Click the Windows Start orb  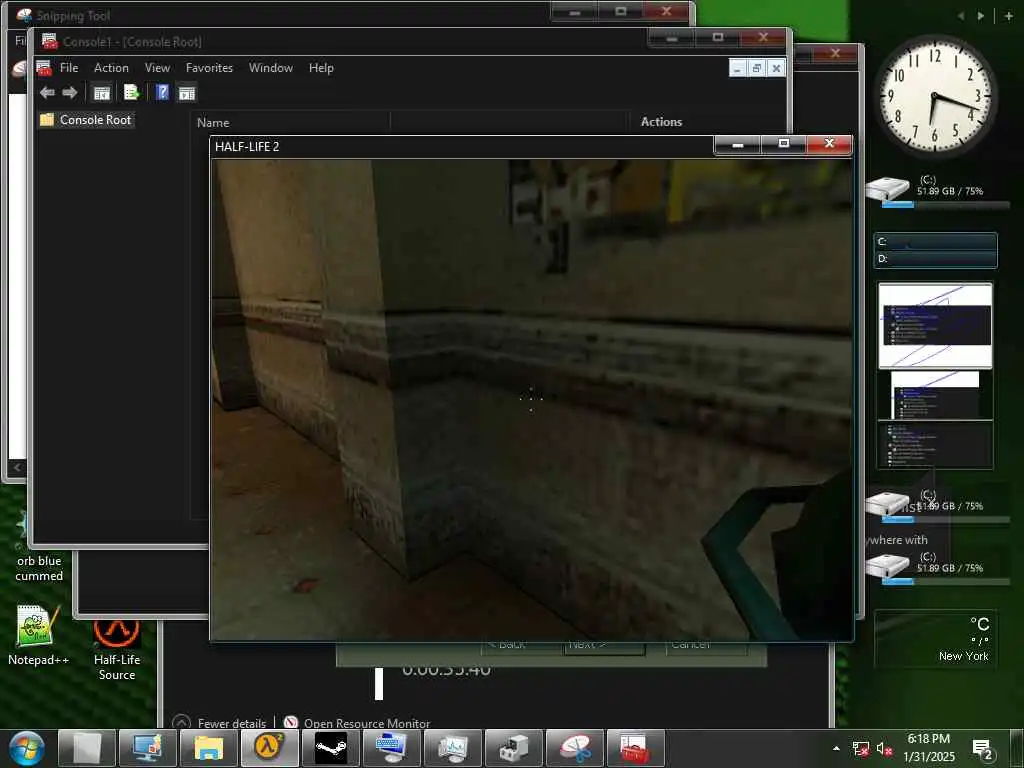[25, 748]
